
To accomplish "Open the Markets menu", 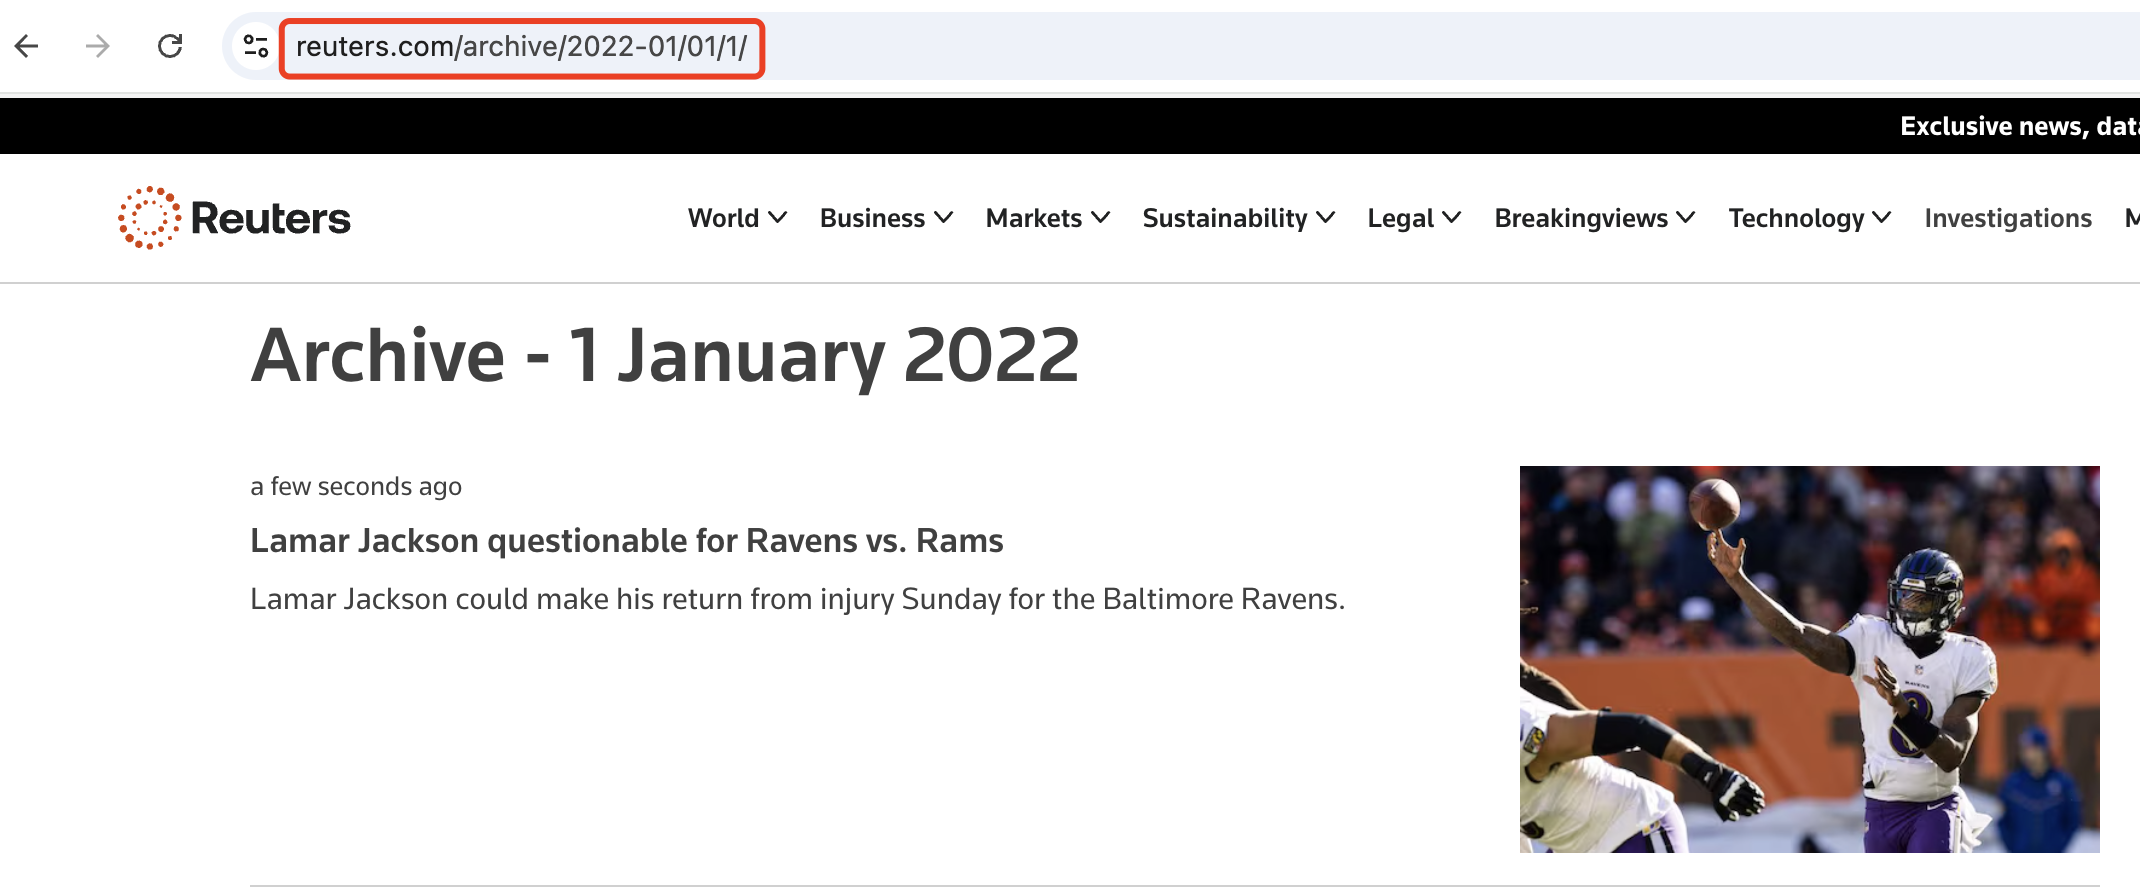I will pos(1048,218).
